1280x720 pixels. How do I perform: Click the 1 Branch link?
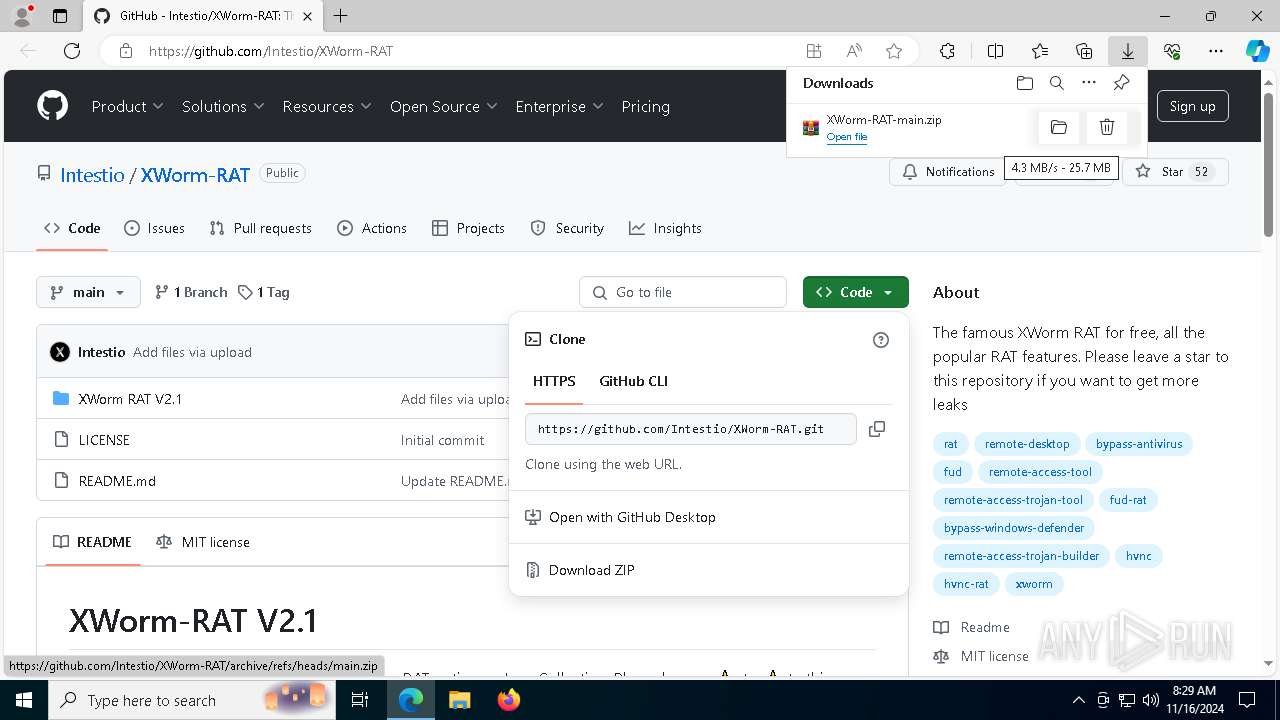[191, 292]
